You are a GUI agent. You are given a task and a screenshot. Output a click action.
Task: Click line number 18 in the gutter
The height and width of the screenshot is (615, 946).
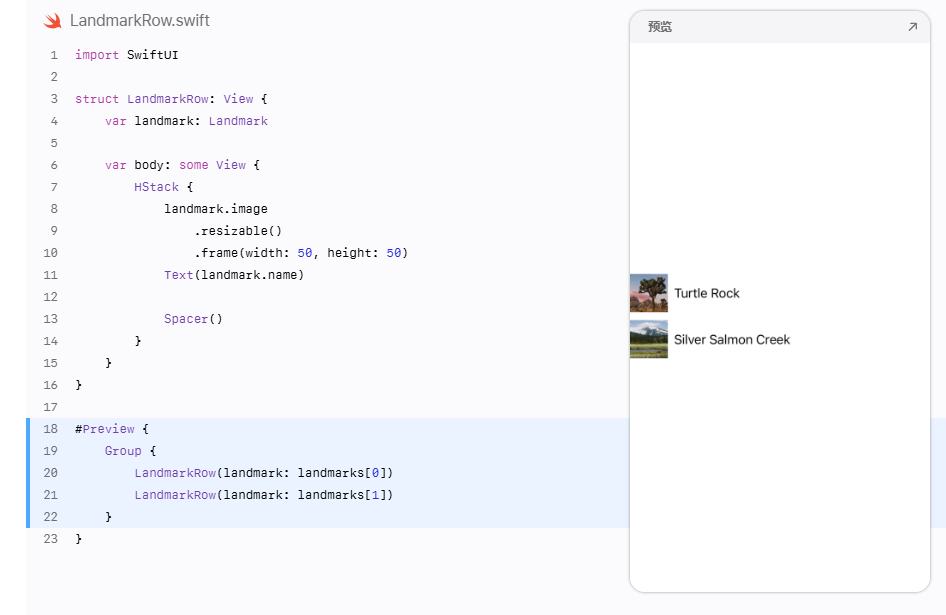(51, 429)
